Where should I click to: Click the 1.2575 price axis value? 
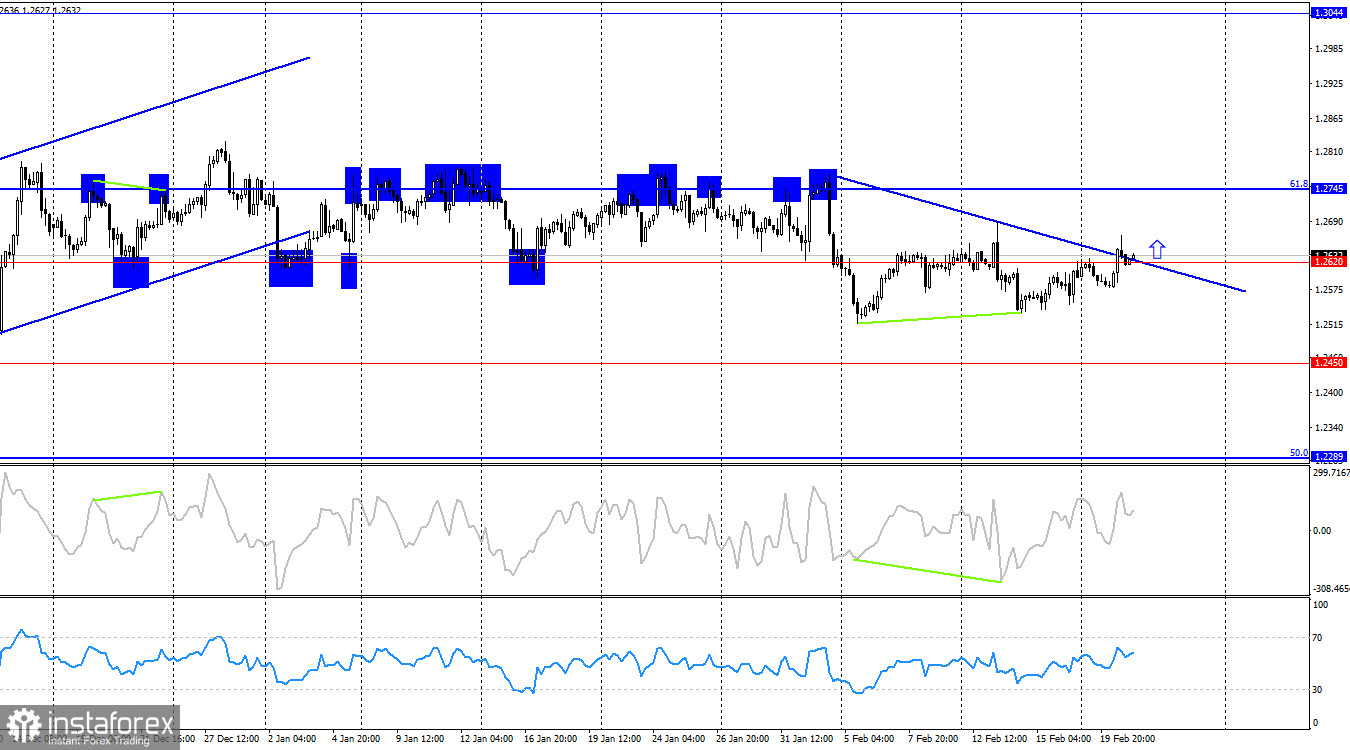coord(1330,290)
